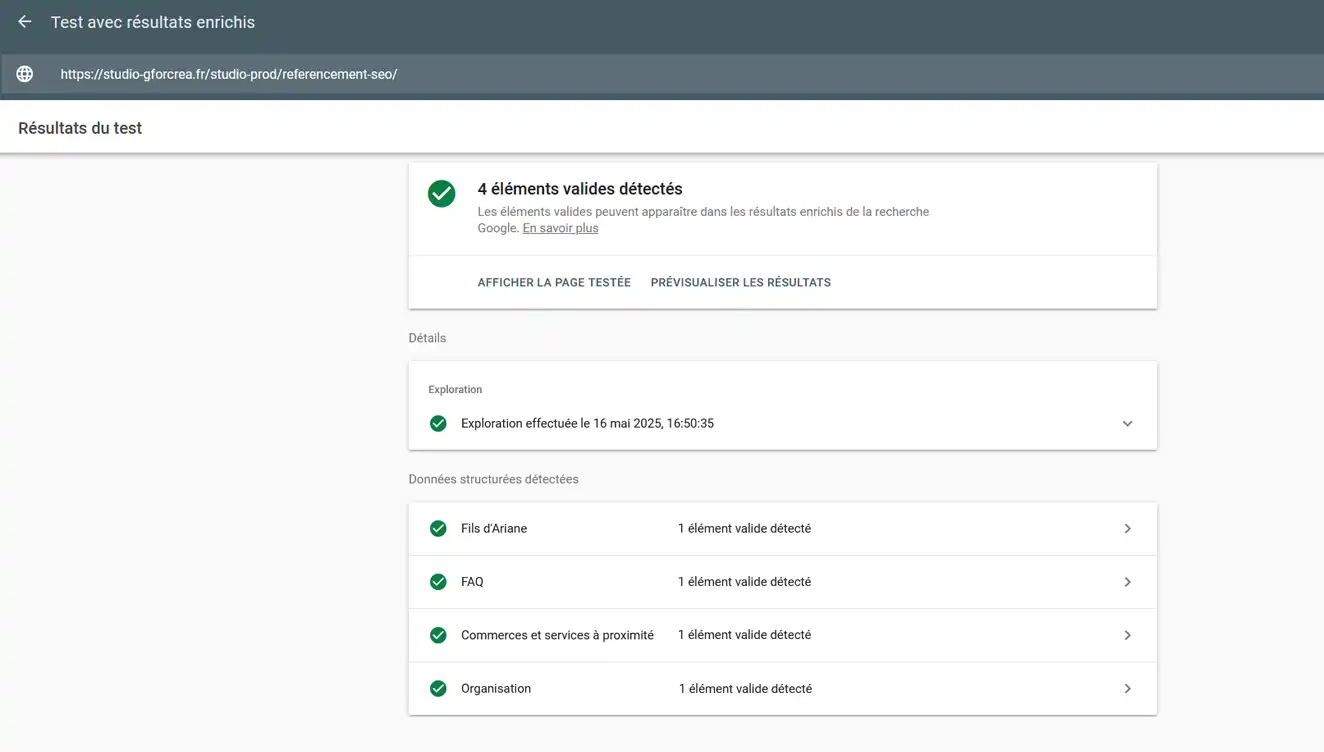Open Fils d'Ariane row chevron
Screen dimensions: 1324x752
1127,529
